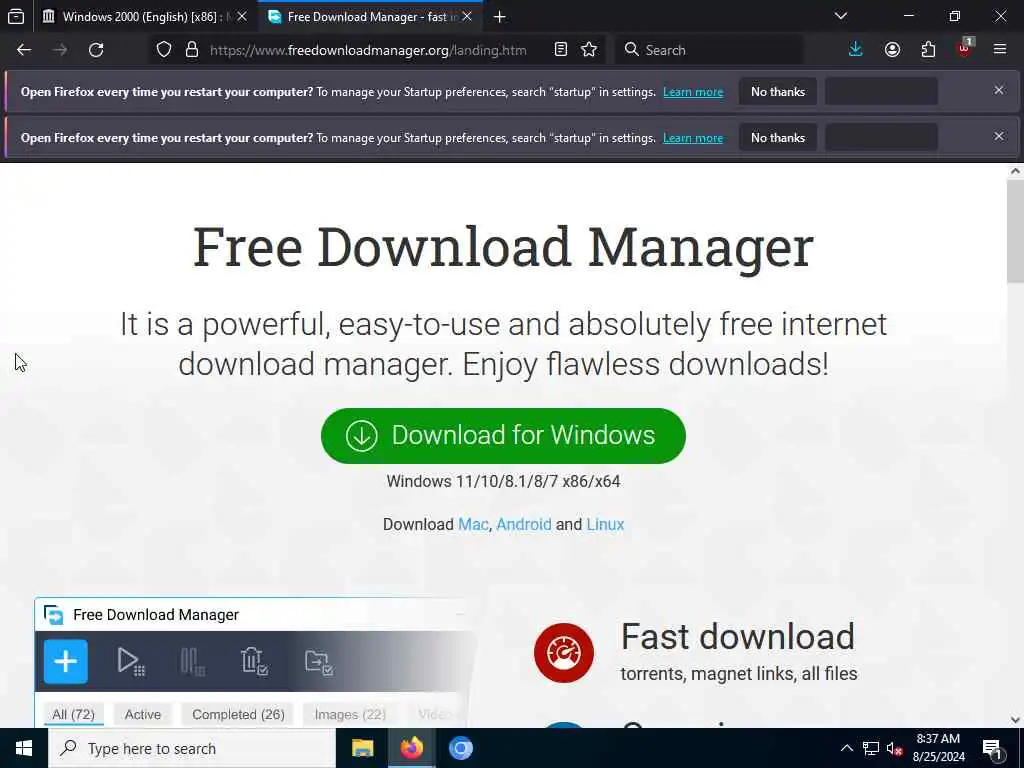Open the Firefox hamburger application menu
1024x768 pixels.
tap(1000, 50)
